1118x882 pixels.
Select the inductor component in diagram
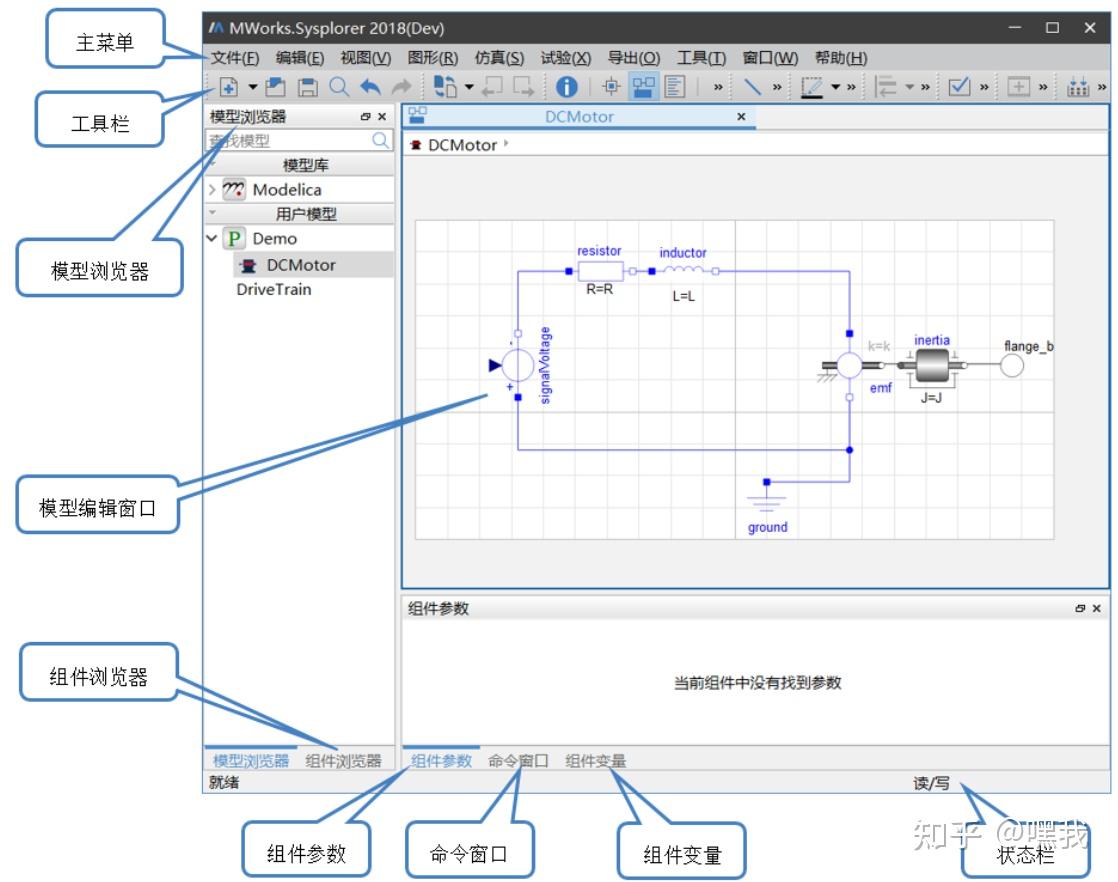pos(683,271)
